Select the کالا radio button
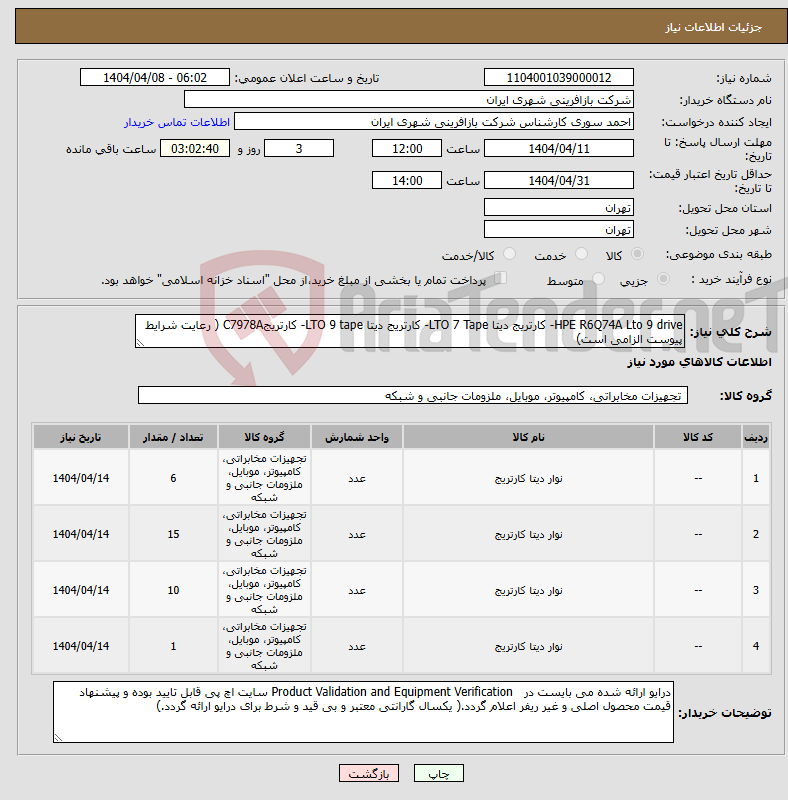This screenshot has width=788, height=800. (x=637, y=254)
